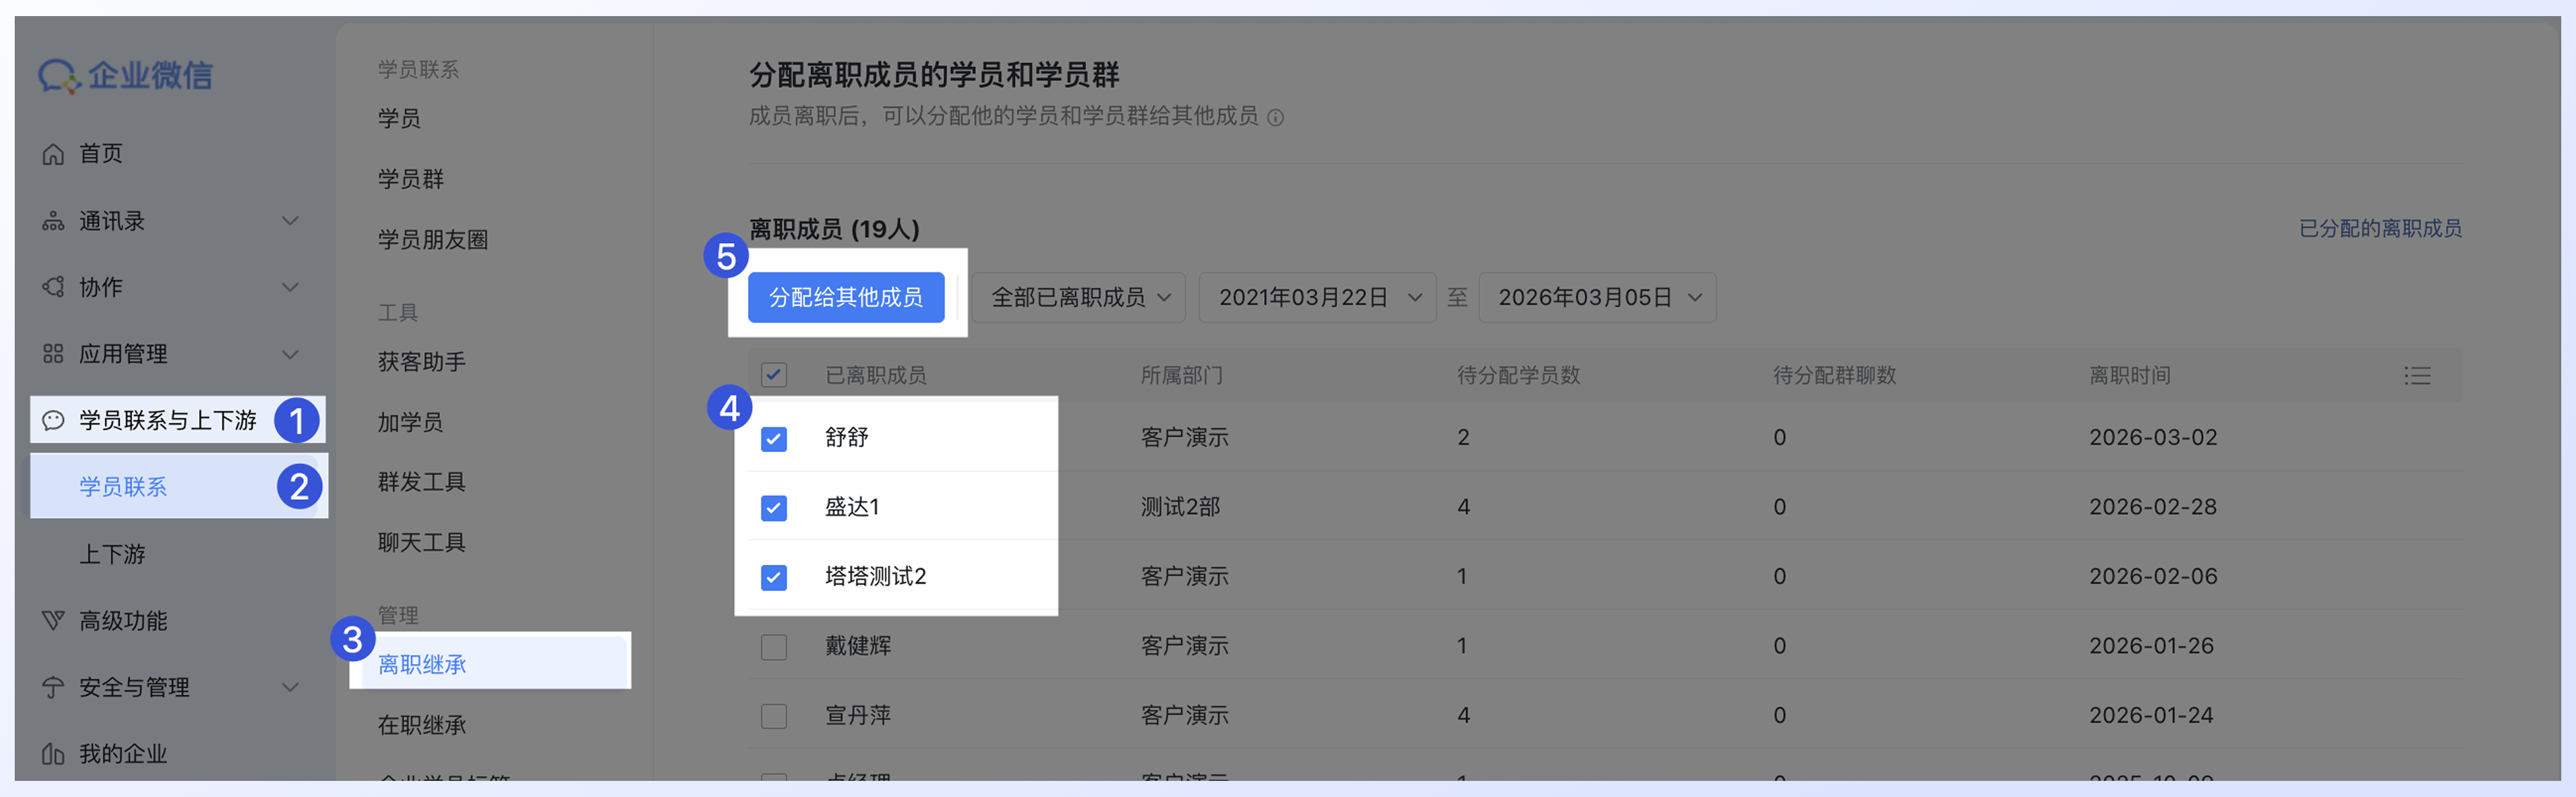Viewport: 2576px width, 797px height.
Task: Open 离职继承 in the management section
Action: coord(422,664)
